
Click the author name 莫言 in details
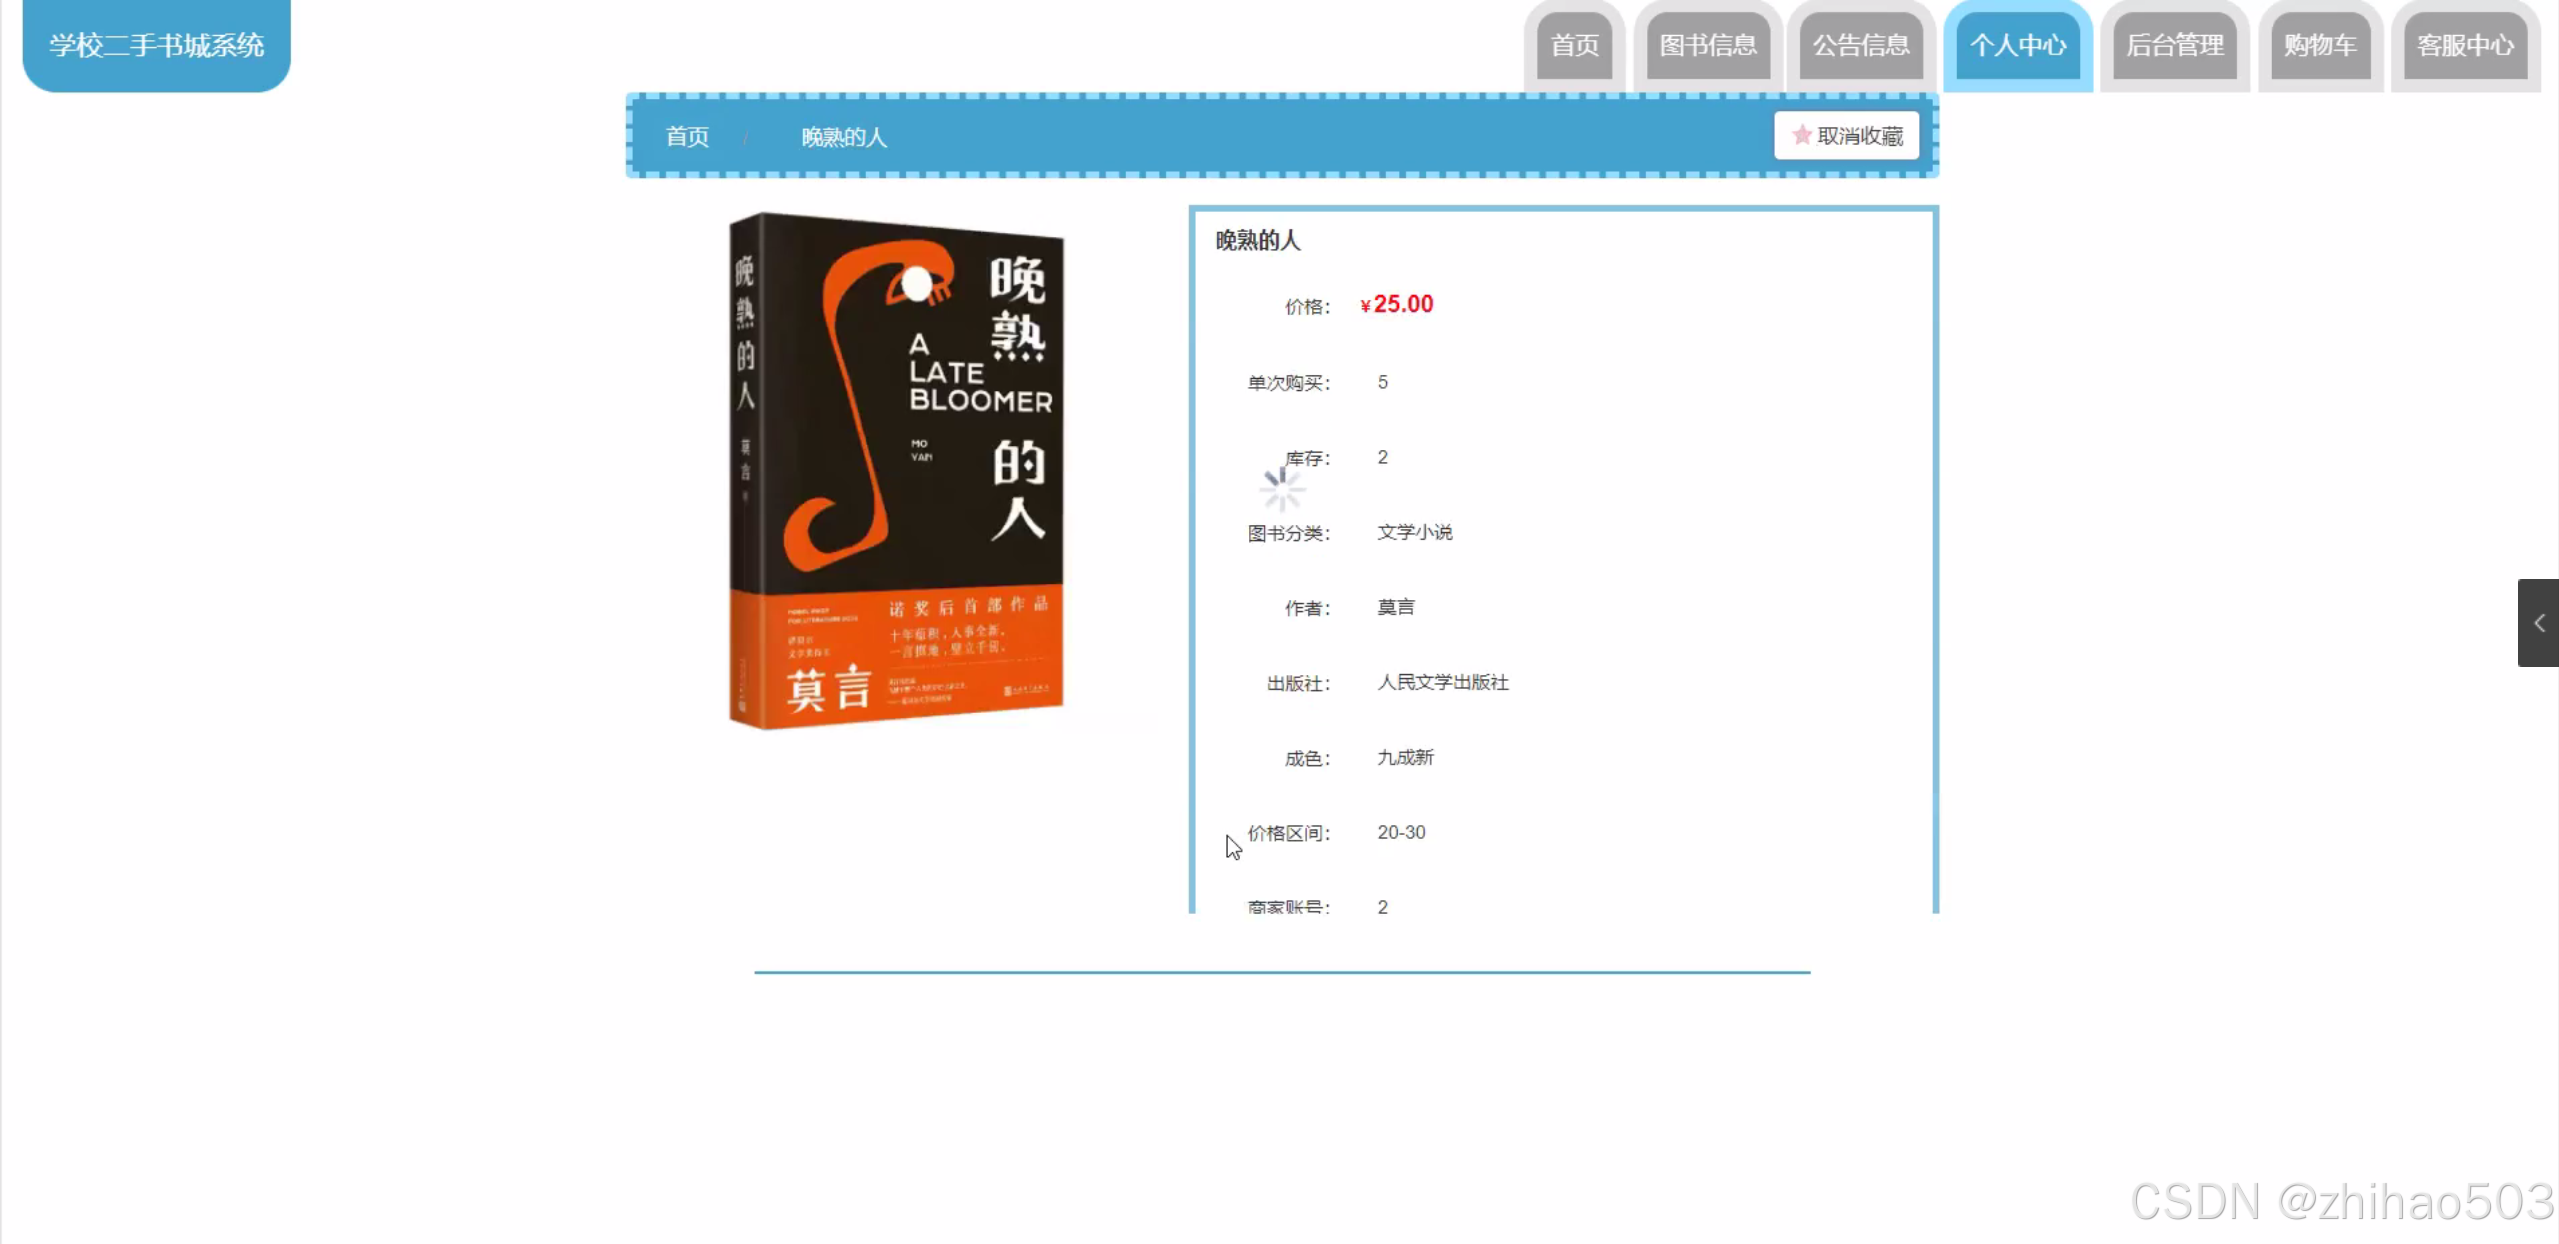[x=1395, y=607]
